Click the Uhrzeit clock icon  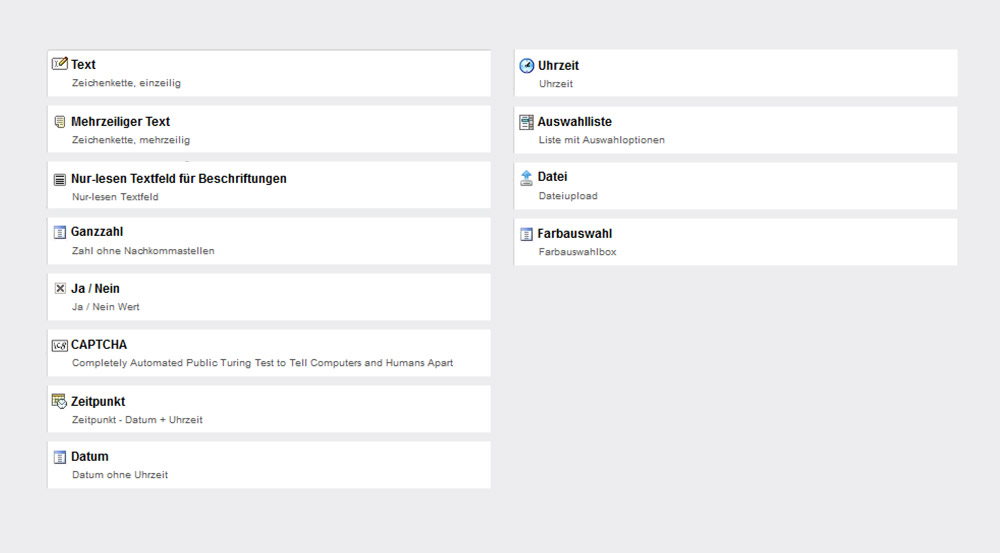pyautogui.click(x=527, y=66)
